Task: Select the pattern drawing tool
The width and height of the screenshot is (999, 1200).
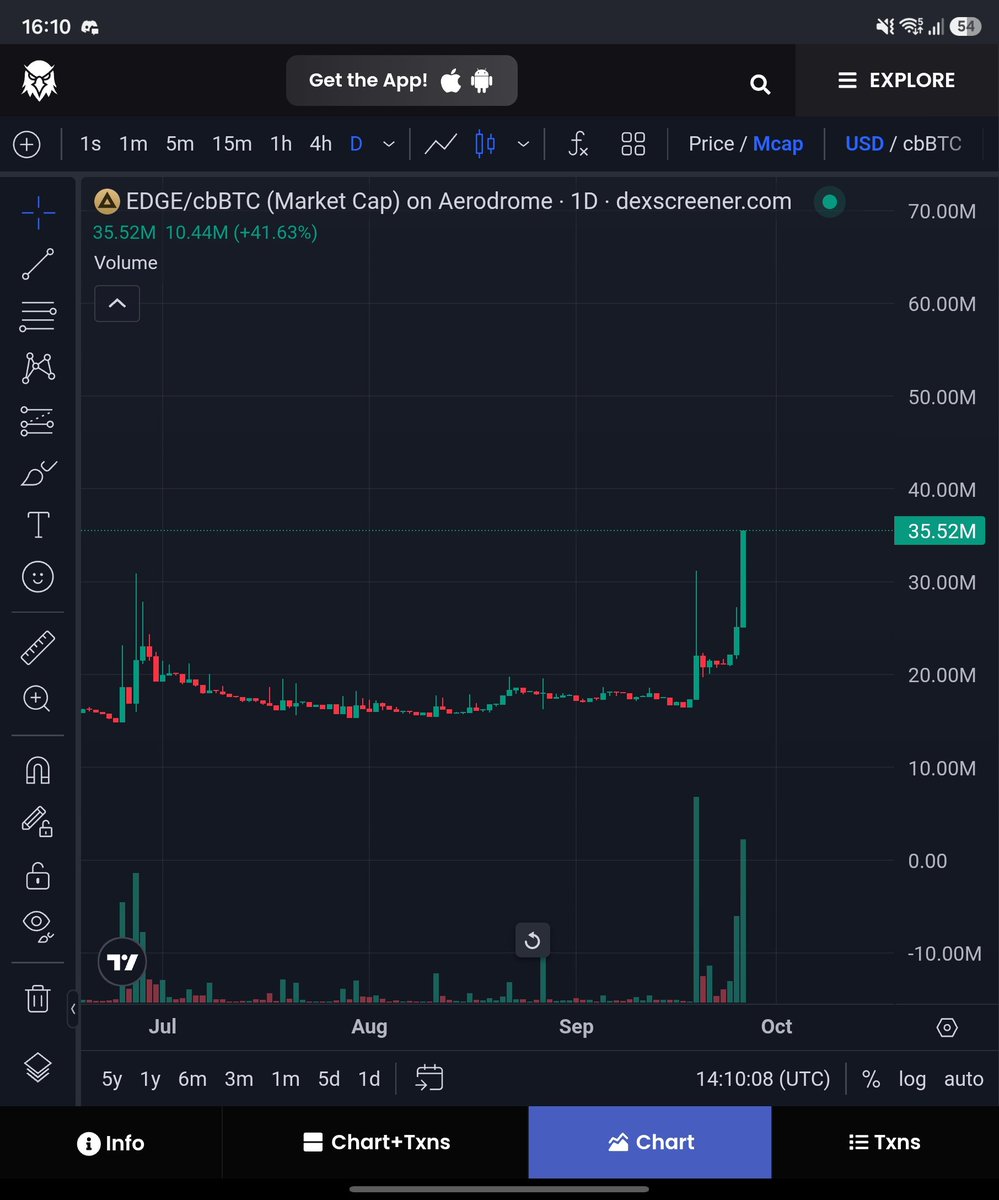Action: (x=38, y=368)
